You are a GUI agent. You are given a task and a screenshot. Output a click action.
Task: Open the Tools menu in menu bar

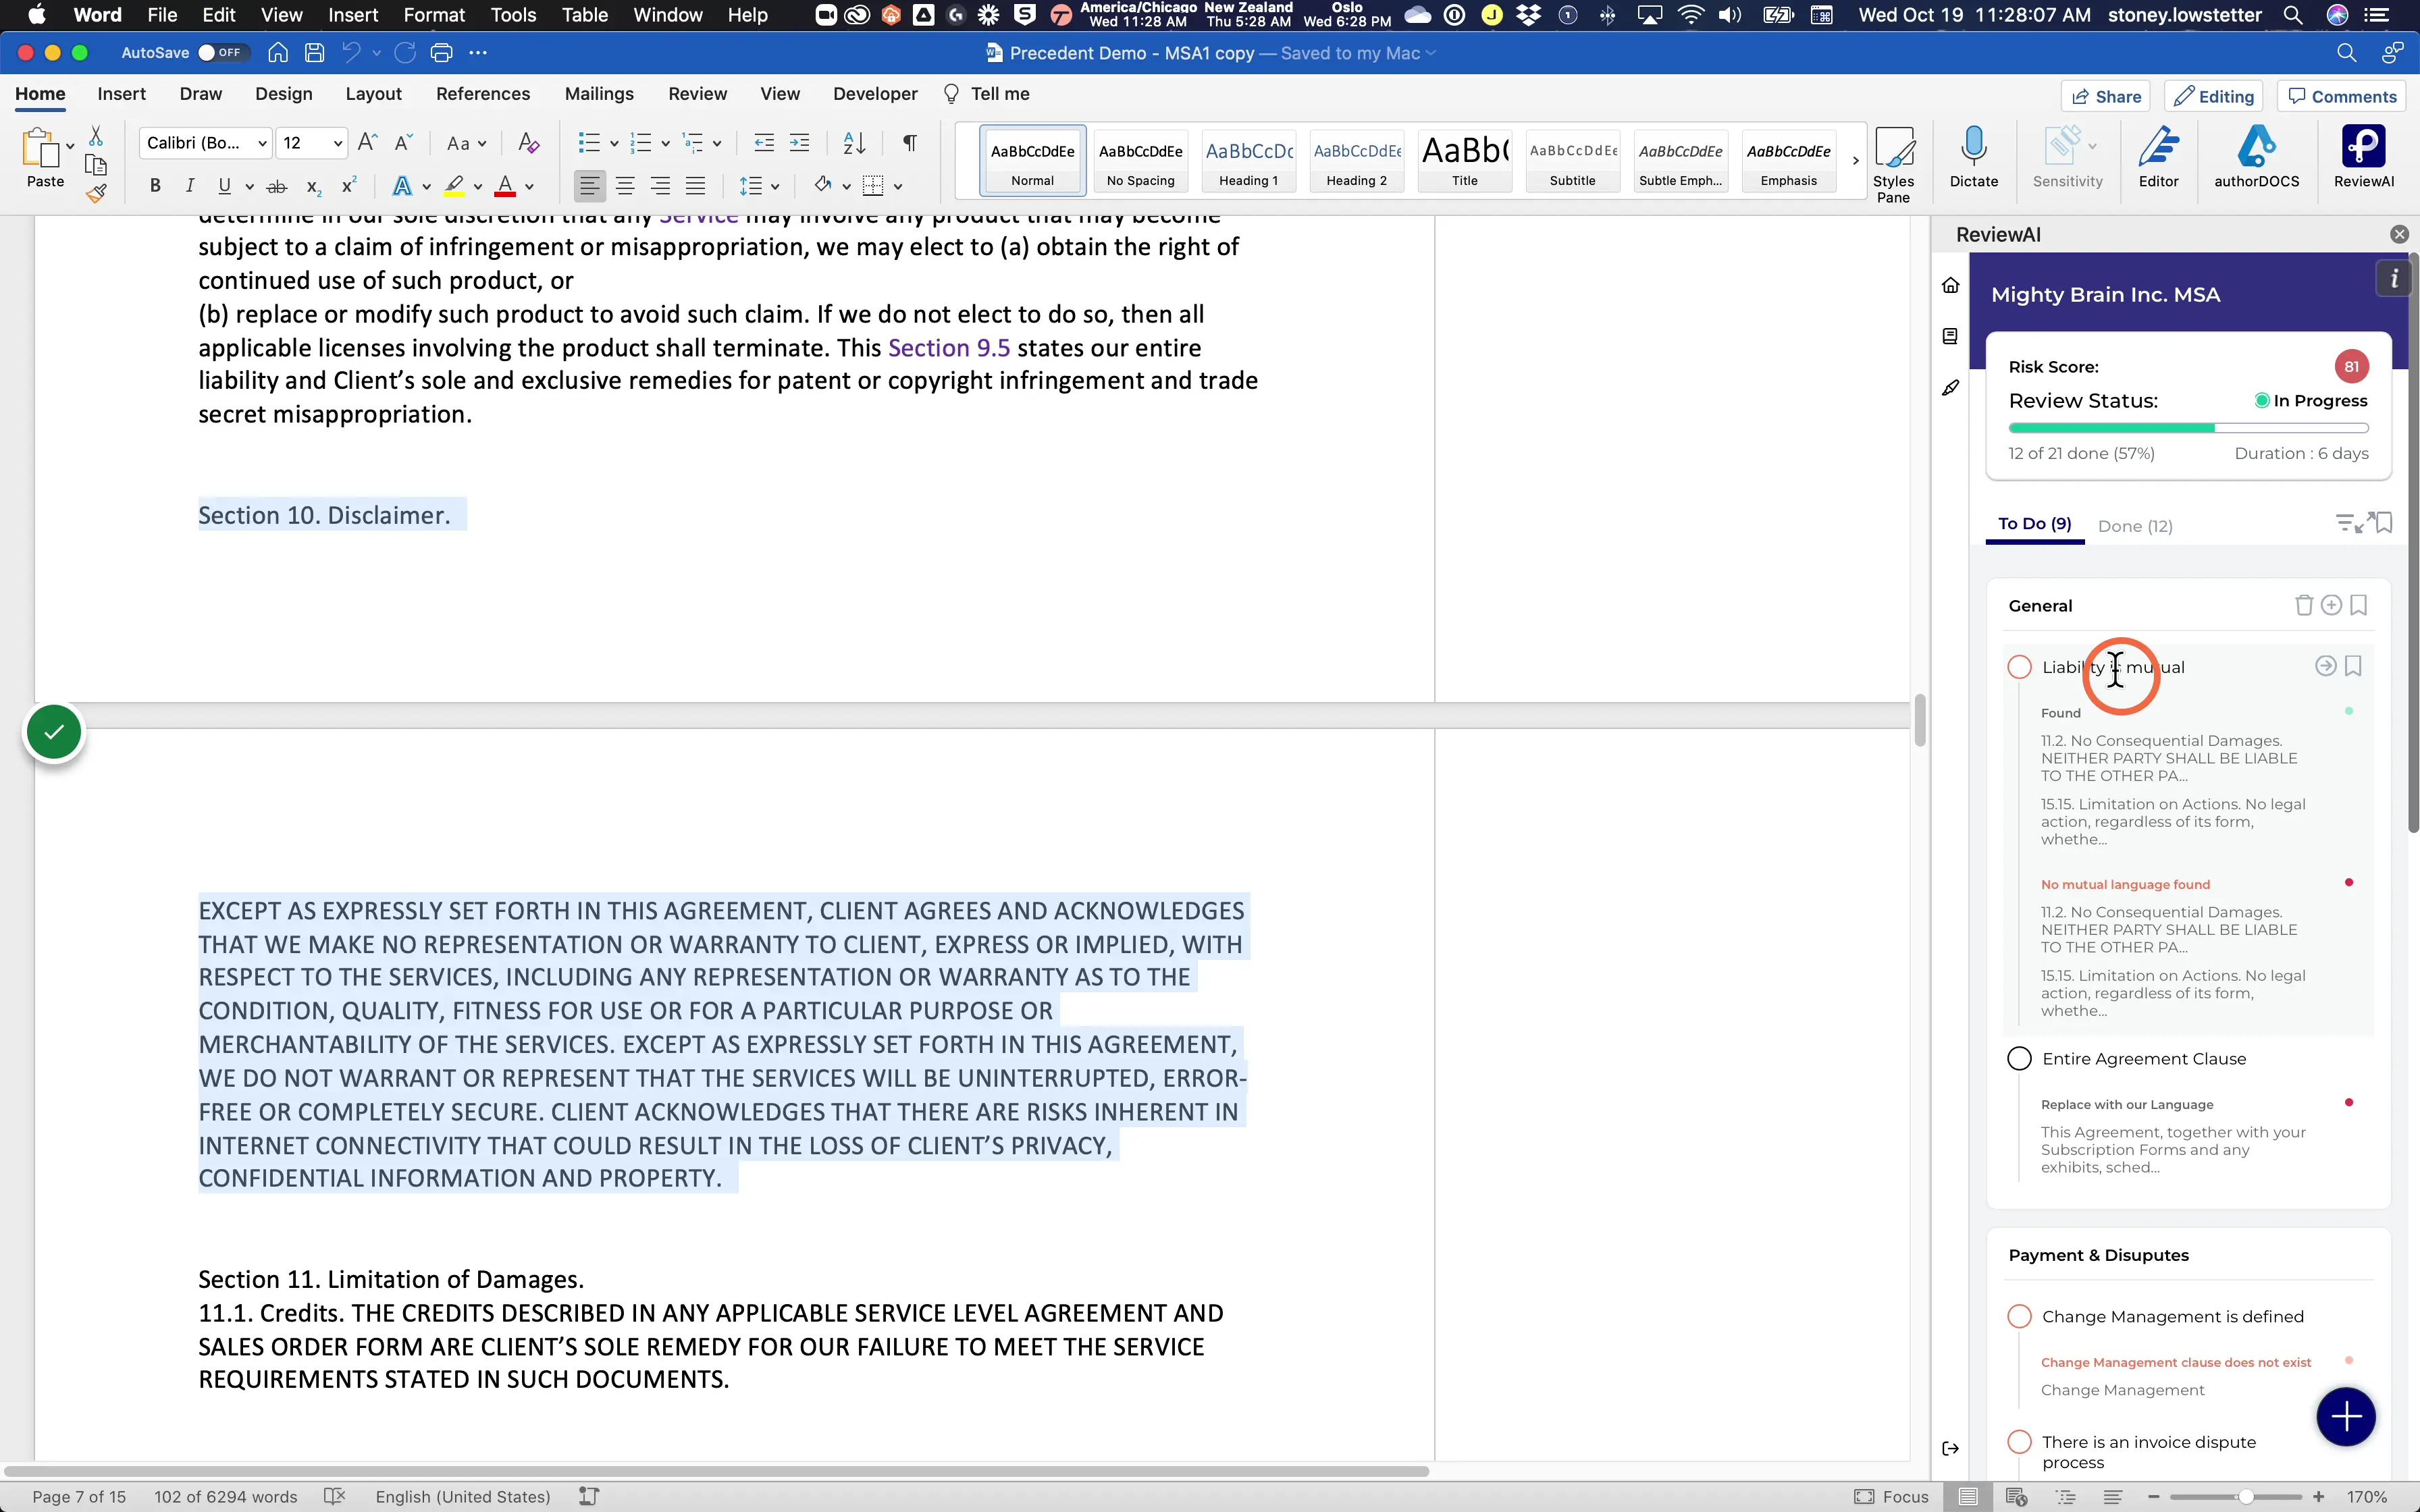(x=513, y=15)
